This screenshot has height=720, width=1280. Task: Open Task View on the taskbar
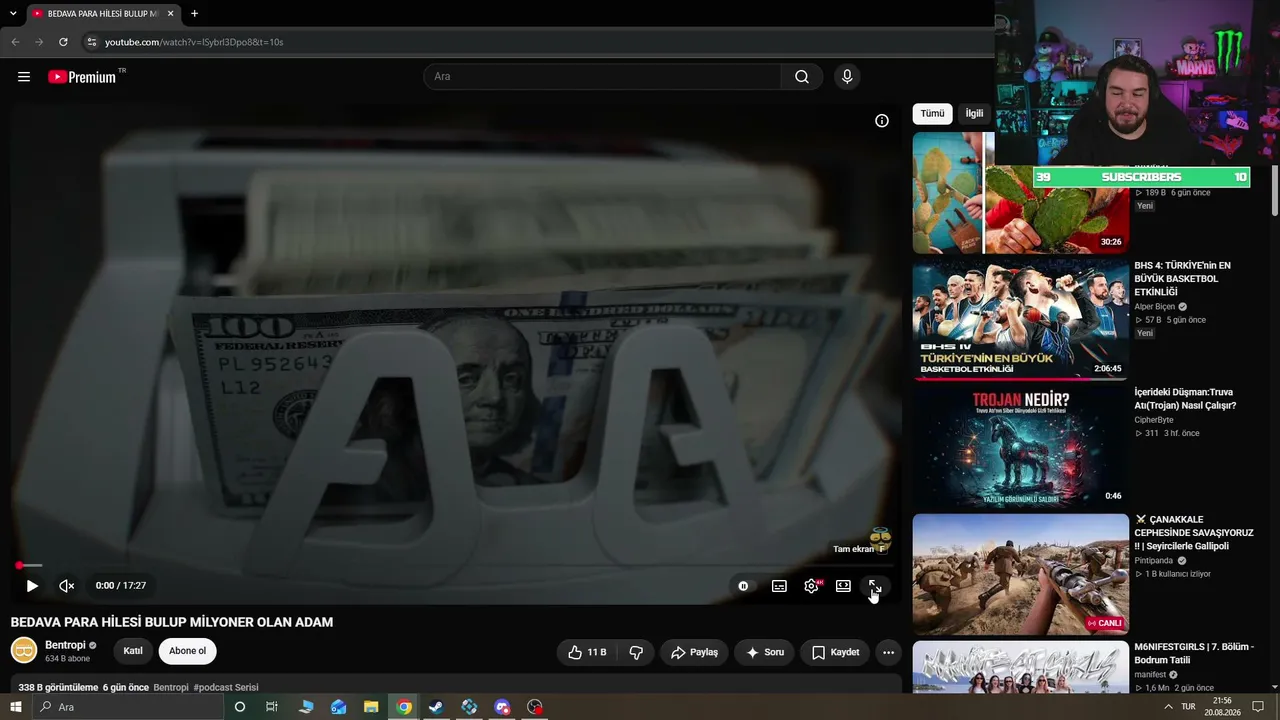pyautogui.click(x=271, y=707)
